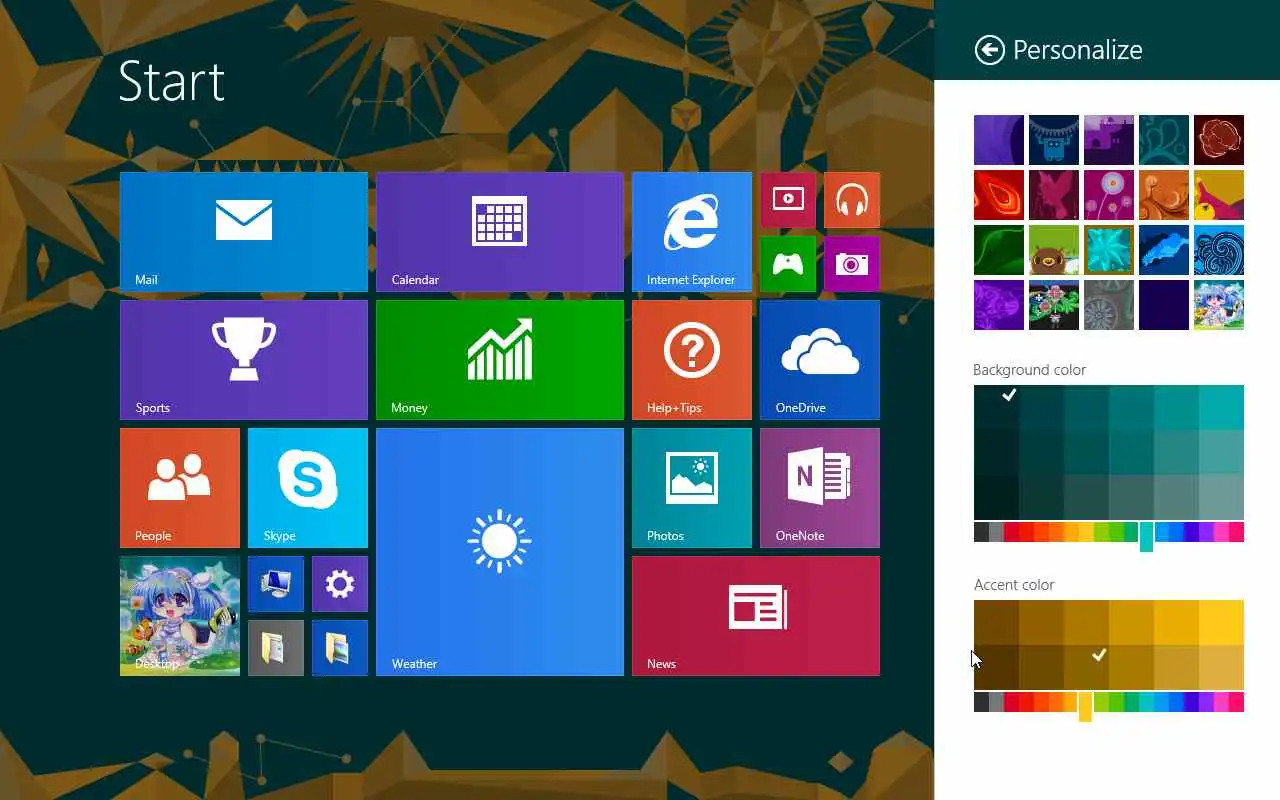The height and width of the screenshot is (800, 1280).
Task: Open the Mail tile
Action: point(244,232)
